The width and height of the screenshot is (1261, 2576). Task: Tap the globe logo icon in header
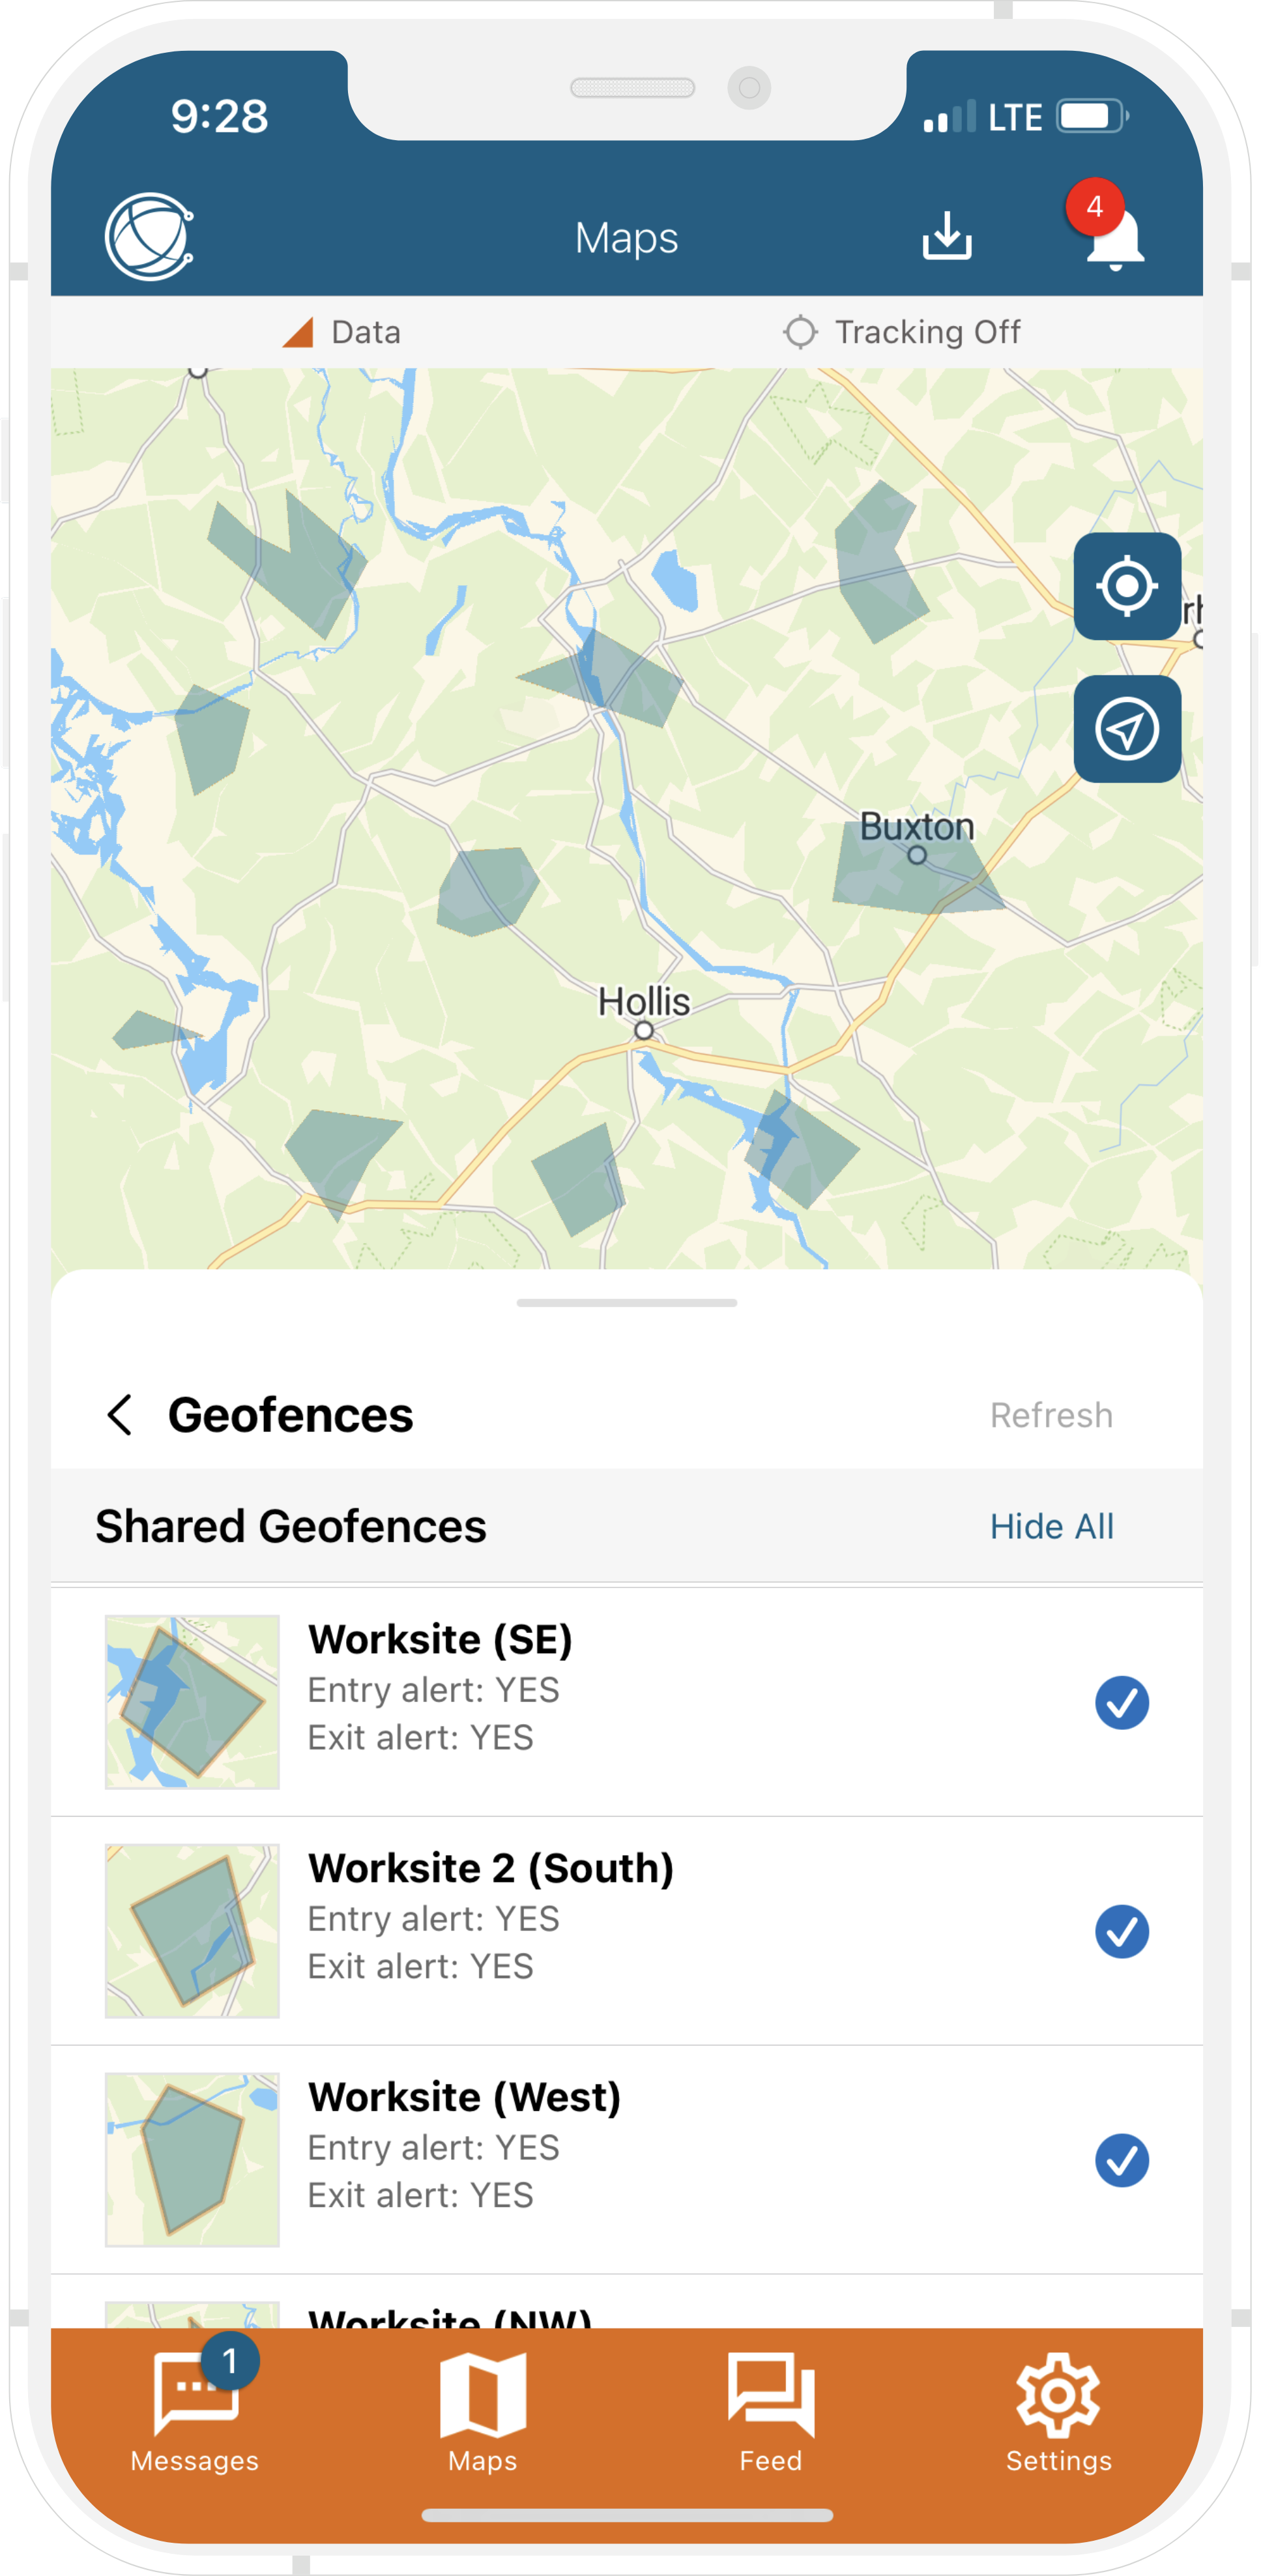[149, 237]
